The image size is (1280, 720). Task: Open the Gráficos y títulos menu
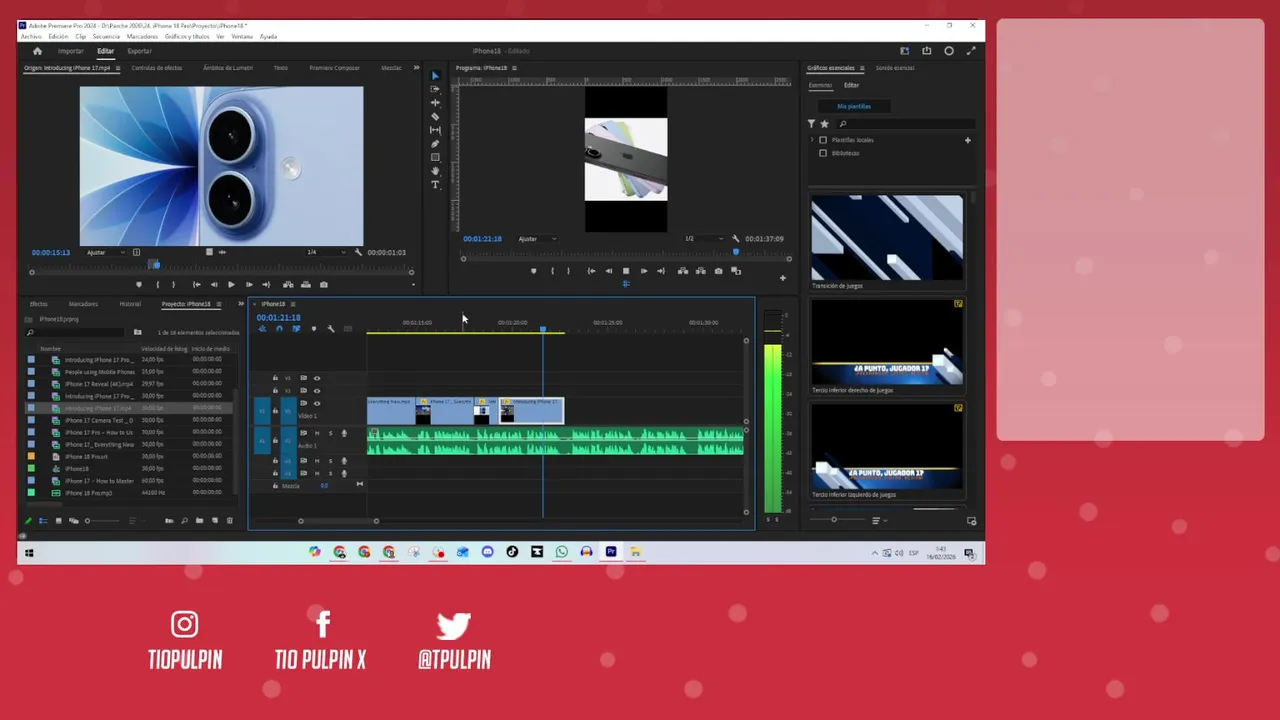pos(187,36)
